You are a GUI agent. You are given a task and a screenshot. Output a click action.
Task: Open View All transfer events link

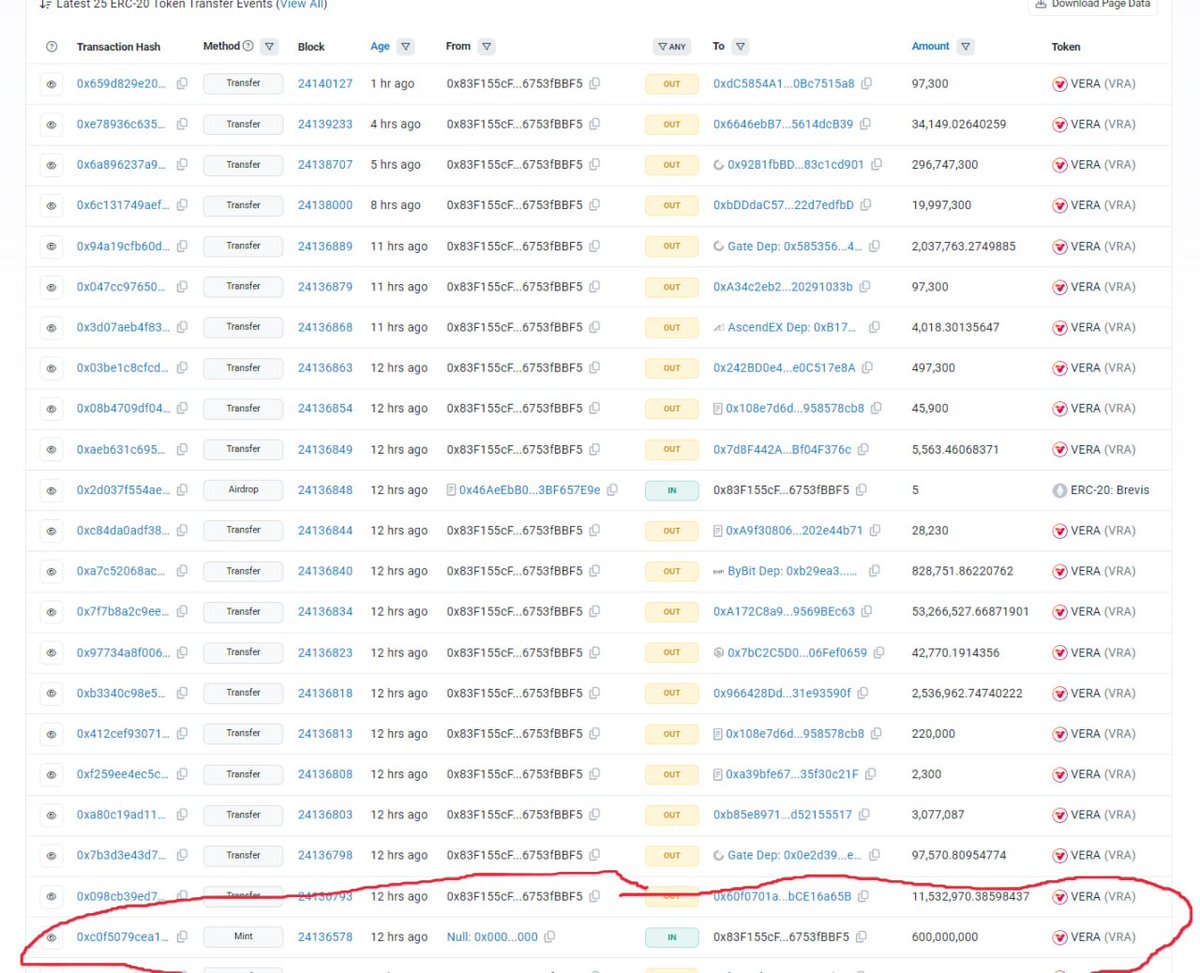pos(303,5)
